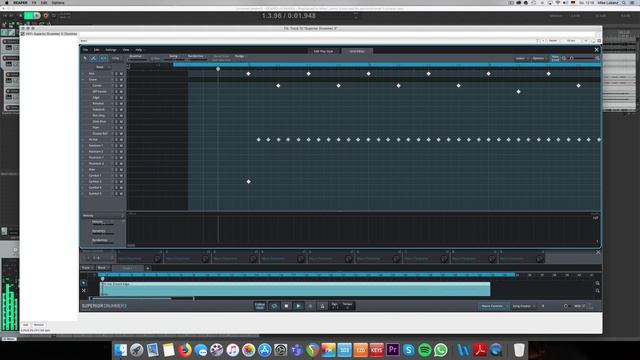Open Premiere Pro from the Dock
This screenshot has height=360, width=640.
[x=393, y=350]
